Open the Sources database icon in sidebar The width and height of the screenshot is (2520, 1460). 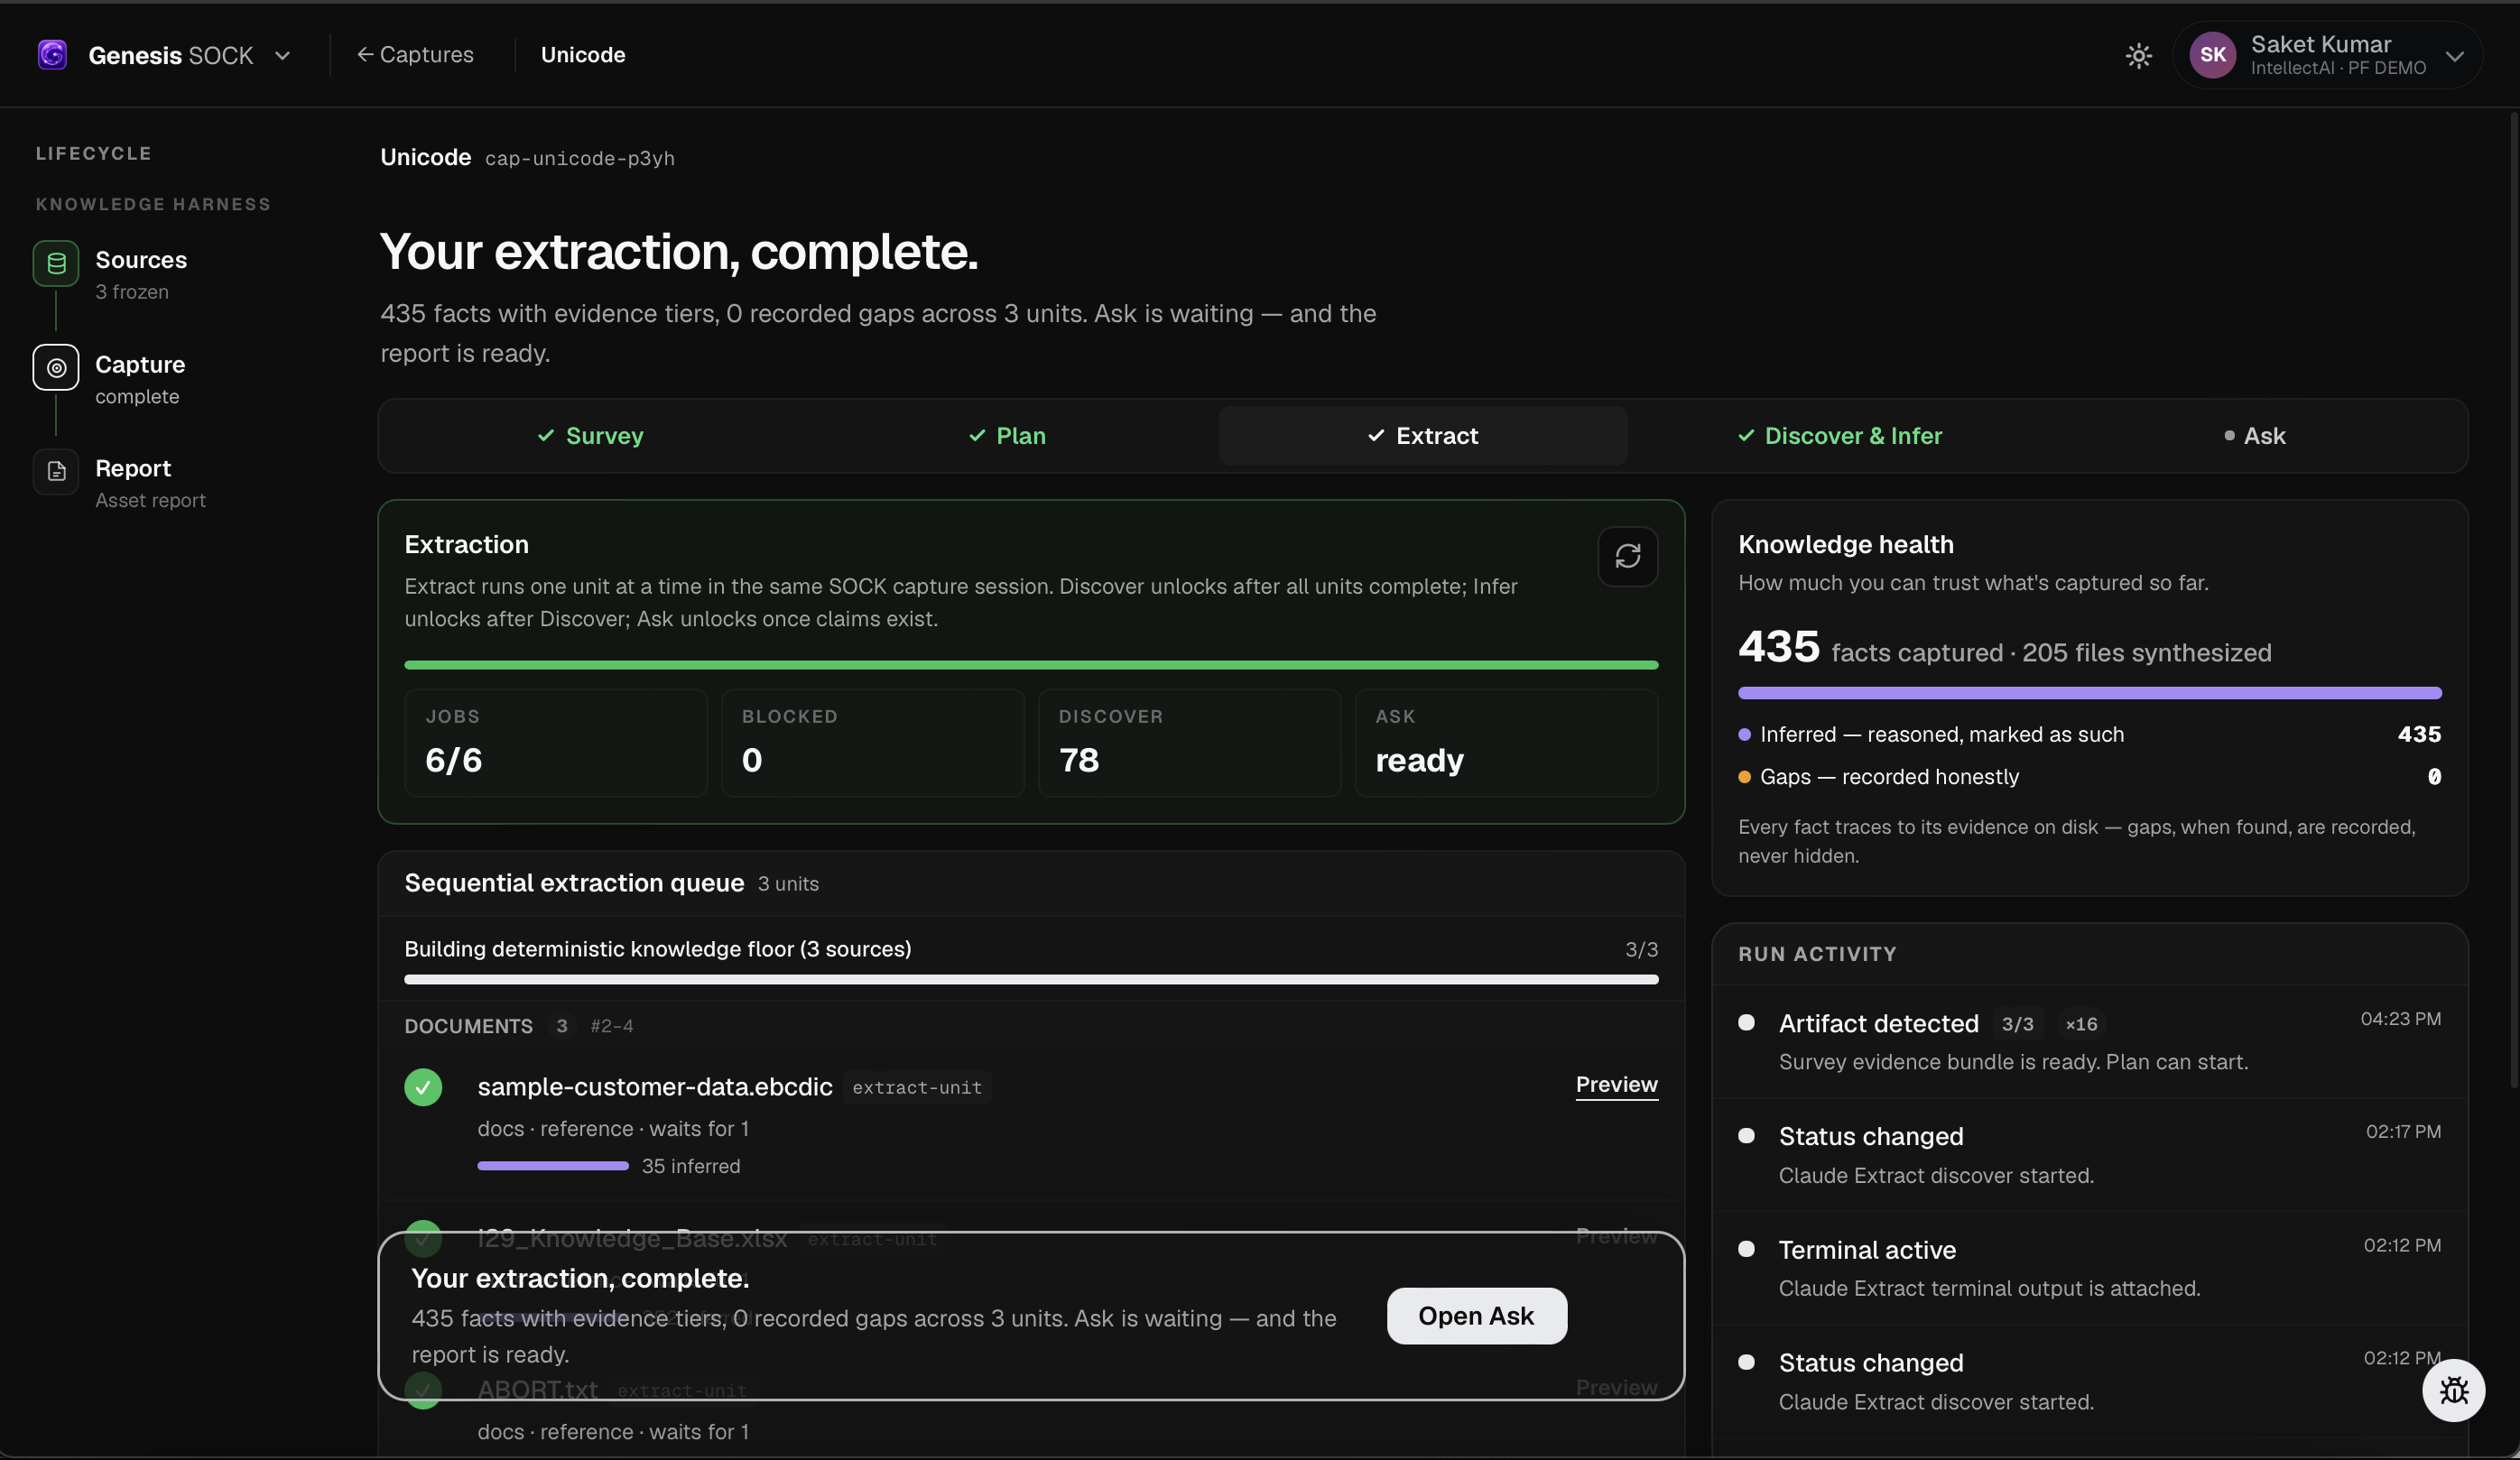coord(56,263)
